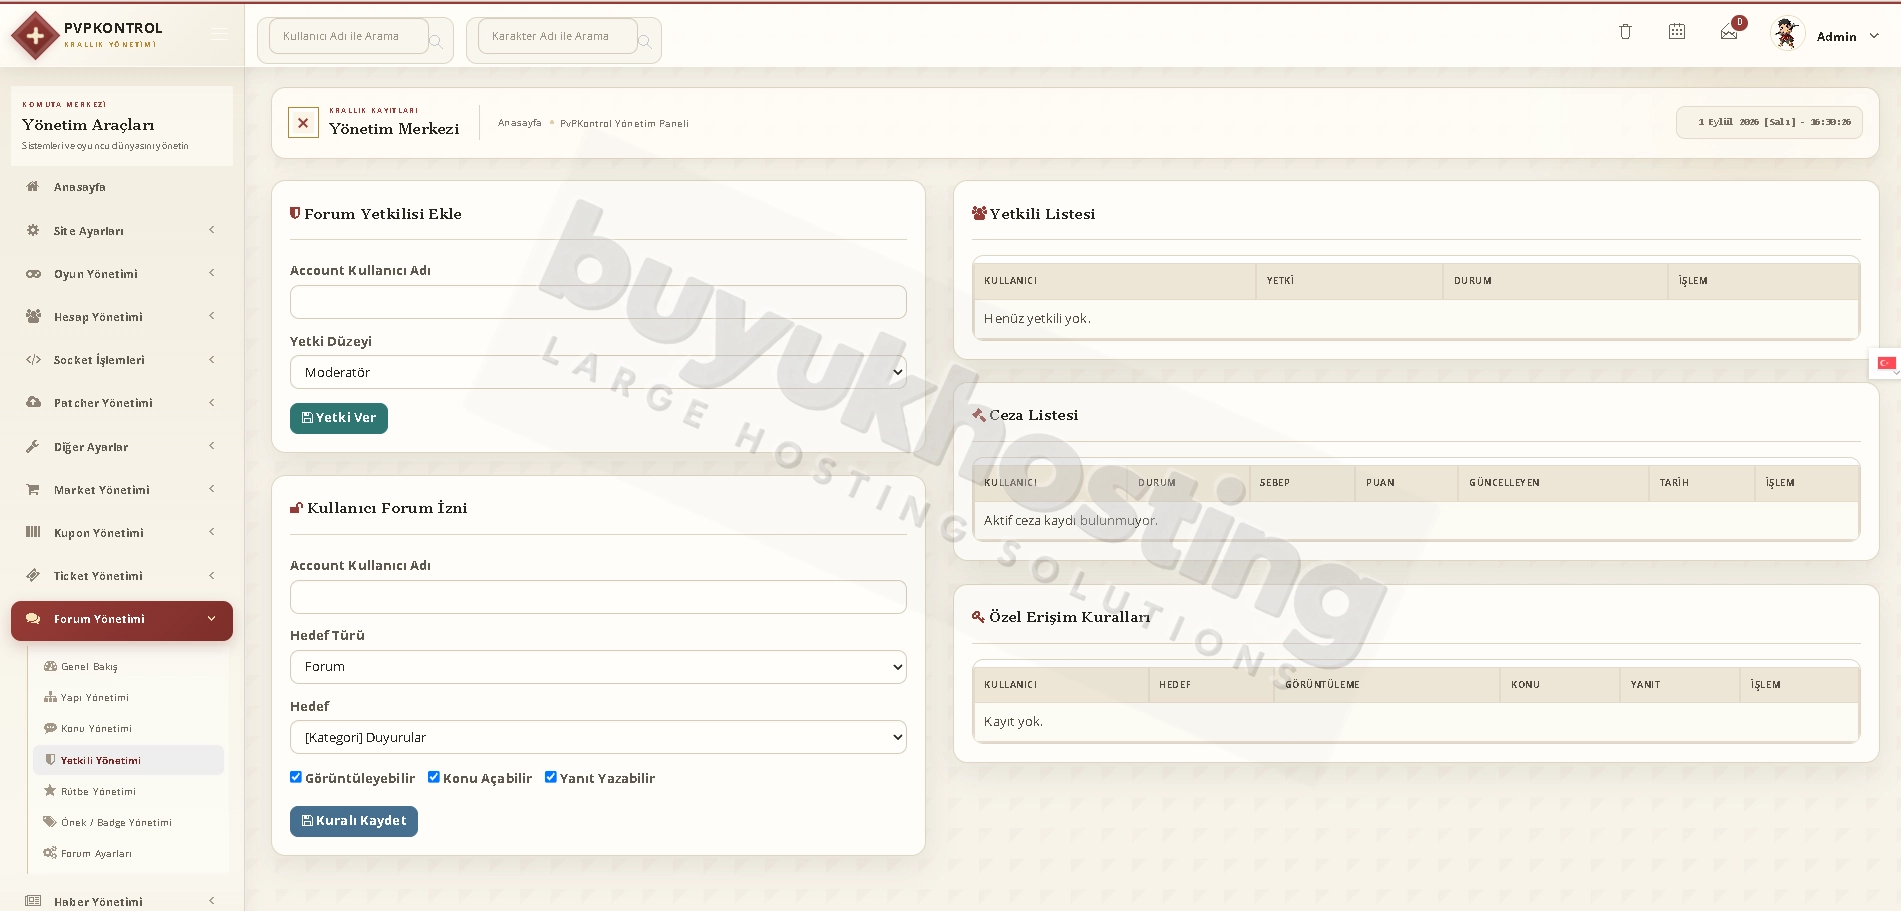Image resolution: width=1901 pixels, height=911 pixels.
Task: Click the Forum Ayarları gears icon
Action: pyautogui.click(x=50, y=853)
